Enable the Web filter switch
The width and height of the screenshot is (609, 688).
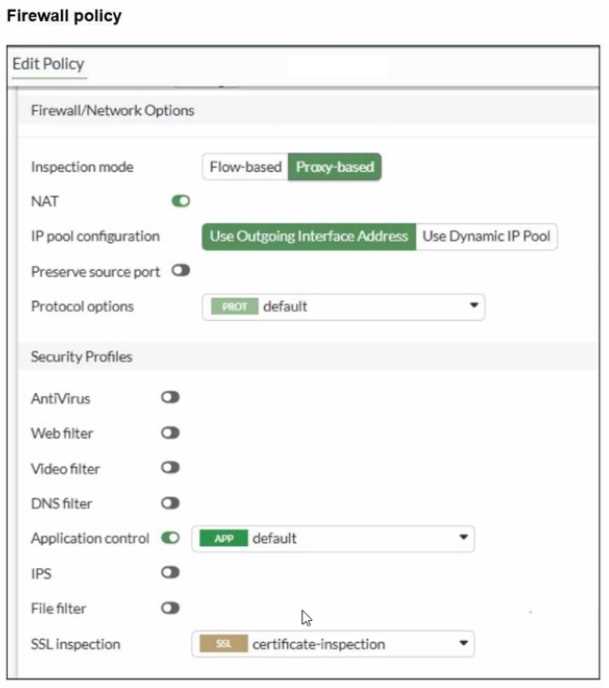[x=170, y=433]
